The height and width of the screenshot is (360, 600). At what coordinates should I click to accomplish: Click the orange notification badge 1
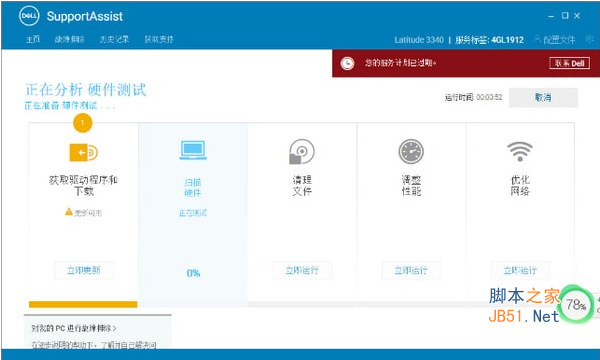[x=83, y=123]
